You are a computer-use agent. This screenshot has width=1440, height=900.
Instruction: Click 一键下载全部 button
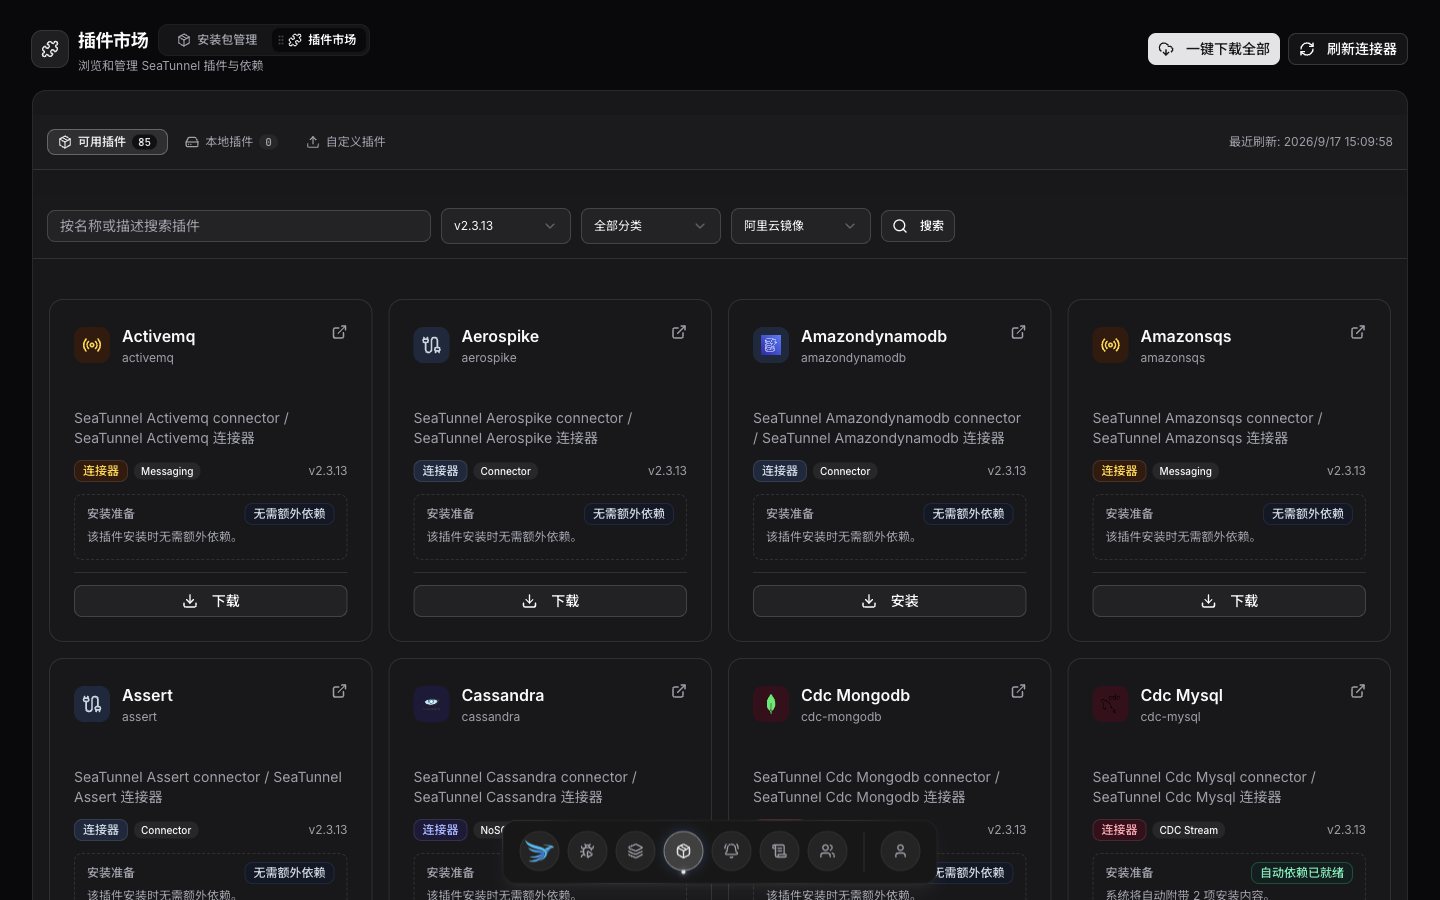coord(1214,49)
